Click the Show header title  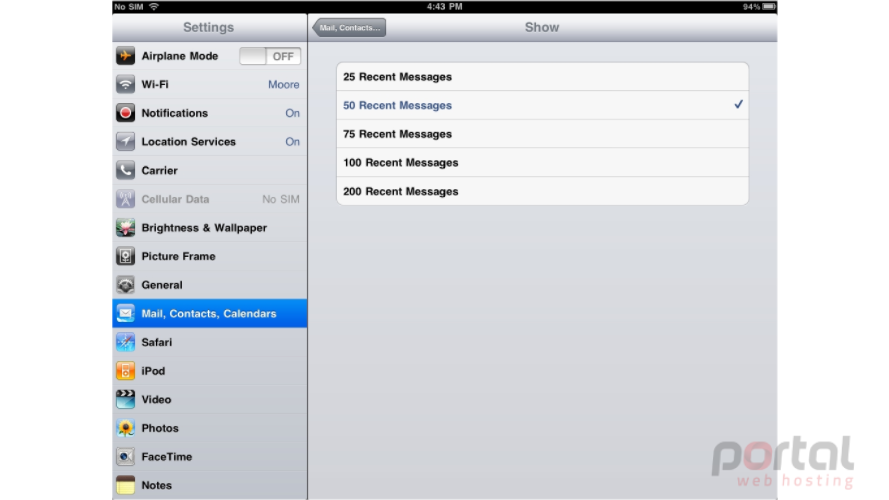[541, 27]
